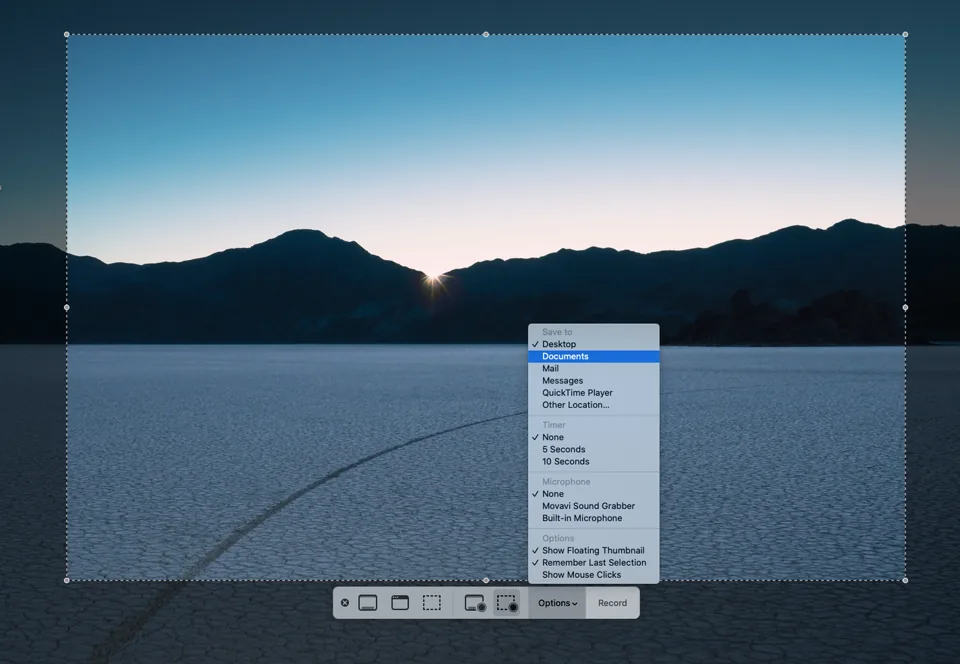Viewport: 960px width, 664px height.
Task: Disable Show Floating Thumbnail option
Action: (x=590, y=550)
